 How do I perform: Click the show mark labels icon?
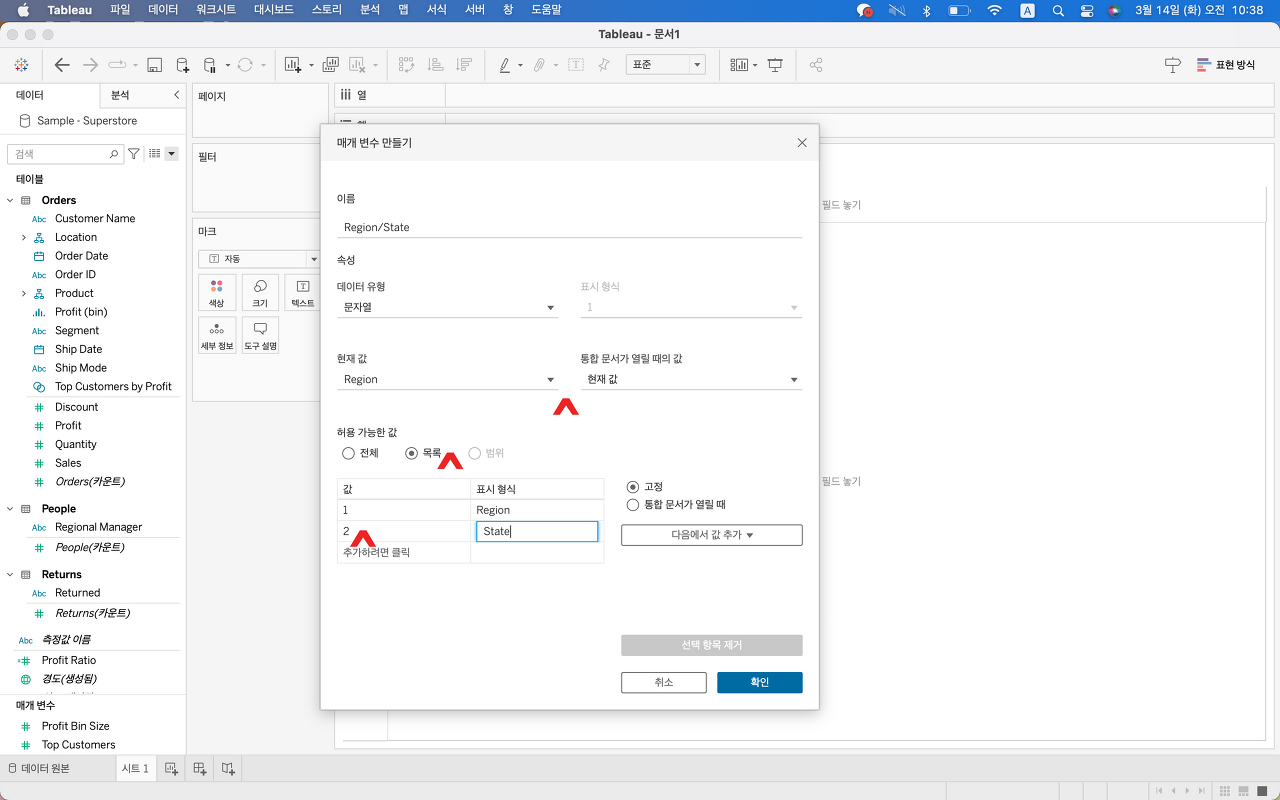pos(576,65)
